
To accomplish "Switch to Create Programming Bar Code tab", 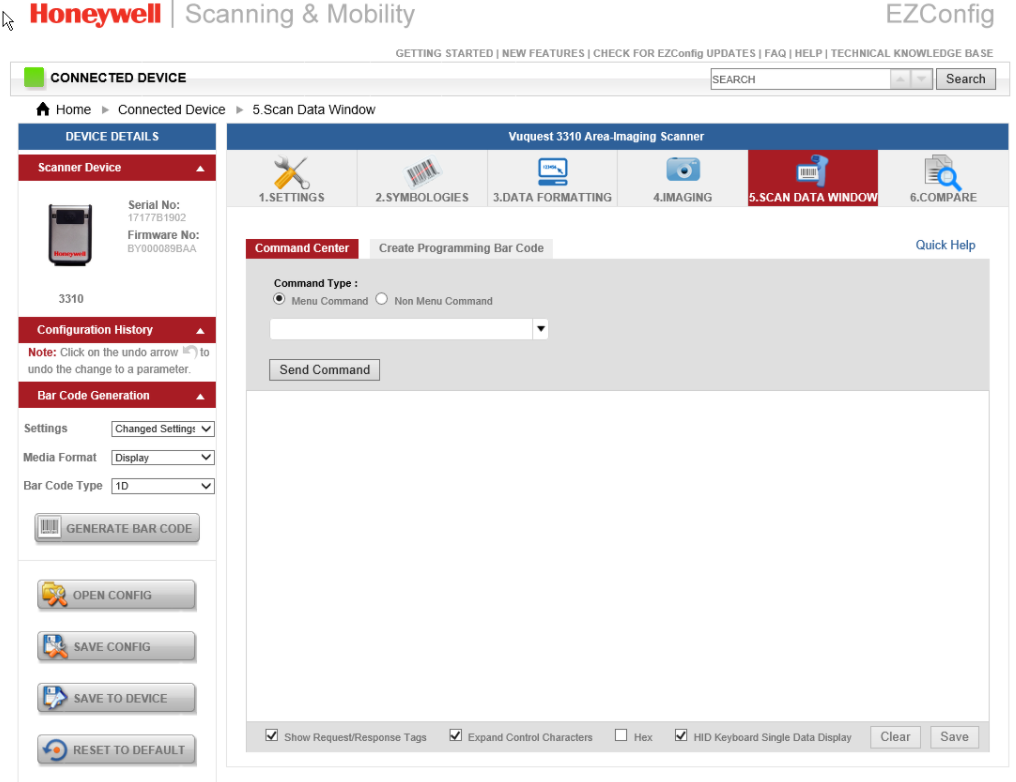I will click(461, 248).
